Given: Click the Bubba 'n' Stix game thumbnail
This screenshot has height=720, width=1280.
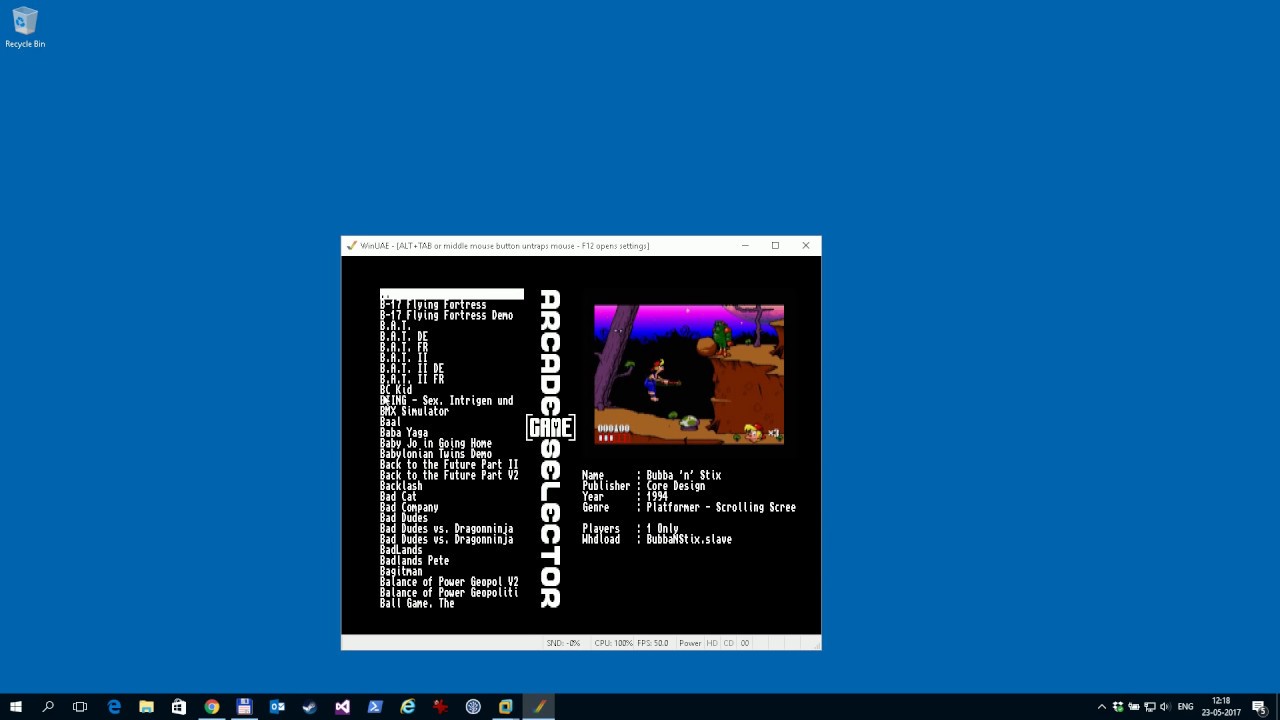Looking at the screenshot, I should click(x=689, y=374).
